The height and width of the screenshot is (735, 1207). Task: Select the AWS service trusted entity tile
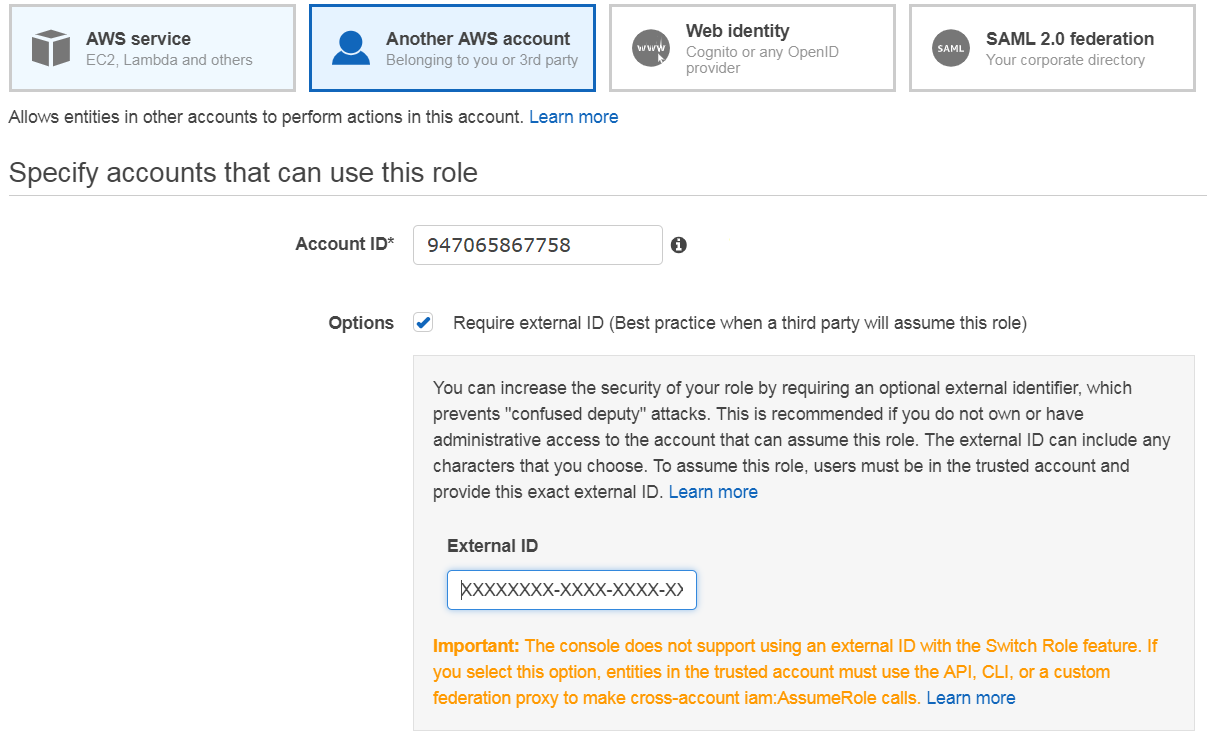click(x=150, y=47)
